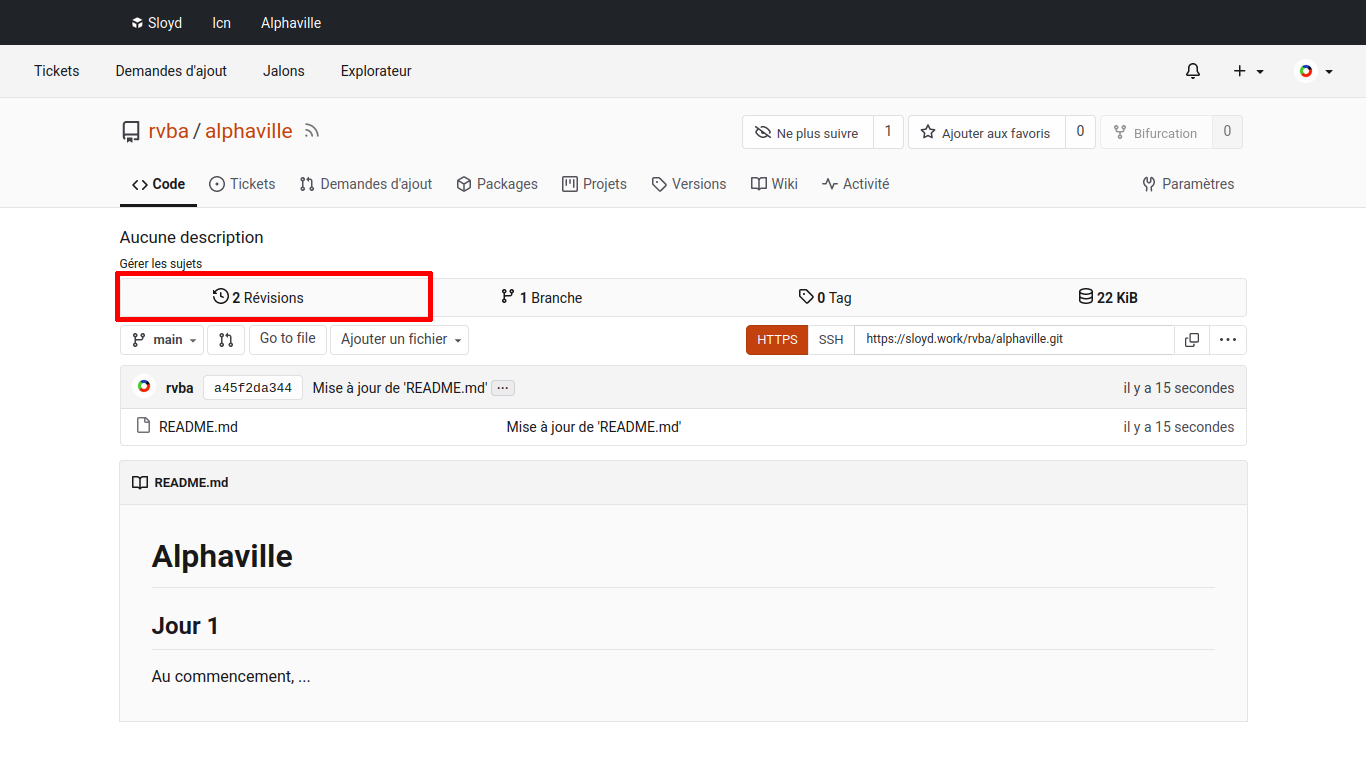
Task: Open the 2 Révisions commit history link
Action: point(258,298)
